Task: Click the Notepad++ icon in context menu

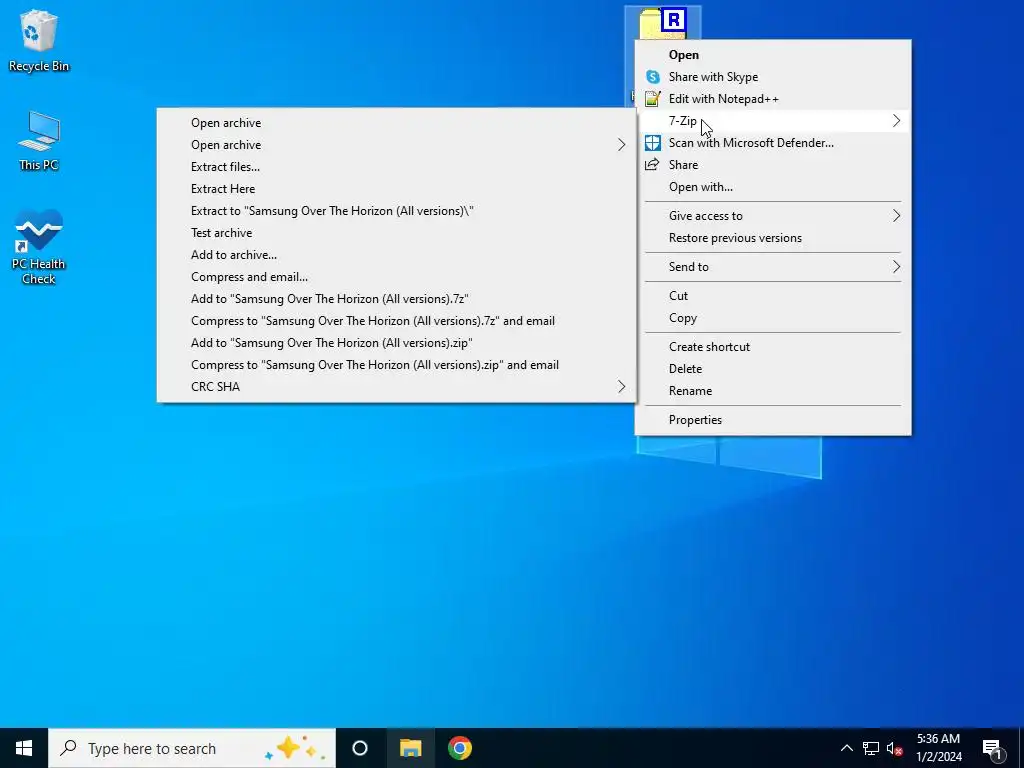Action: click(652, 99)
